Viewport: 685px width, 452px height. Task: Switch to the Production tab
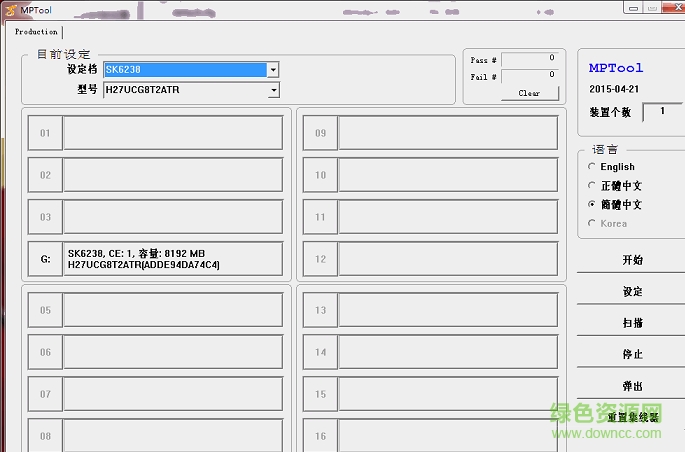[x=36, y=32]
